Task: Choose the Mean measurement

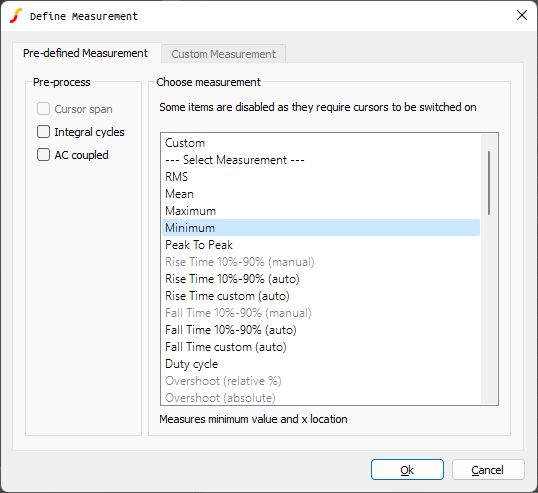Action: 321,194
